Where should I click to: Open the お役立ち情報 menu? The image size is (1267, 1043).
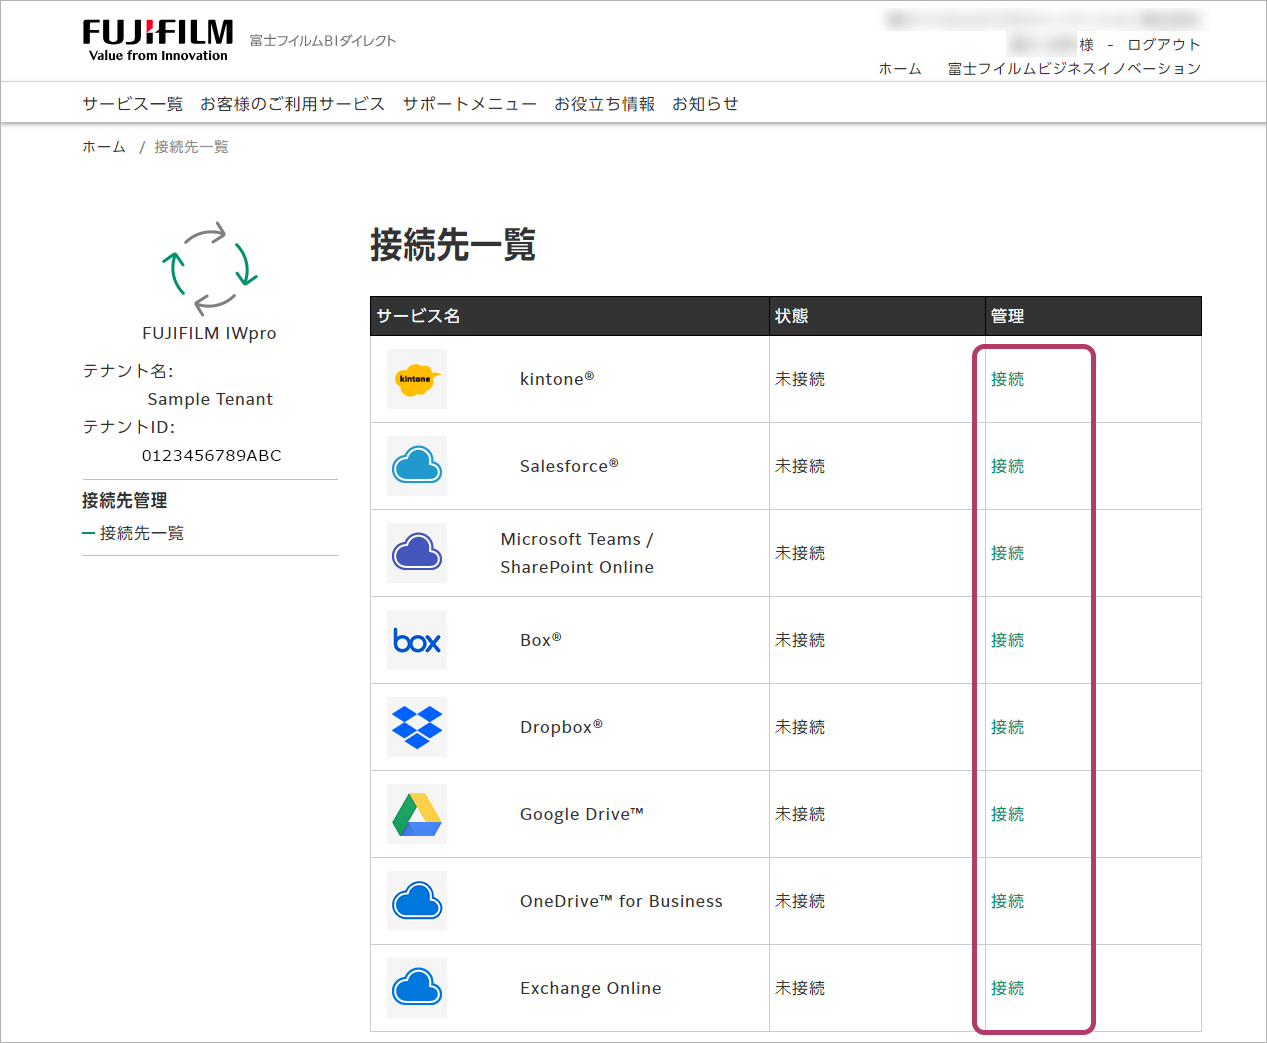click(x=605, y=104)
